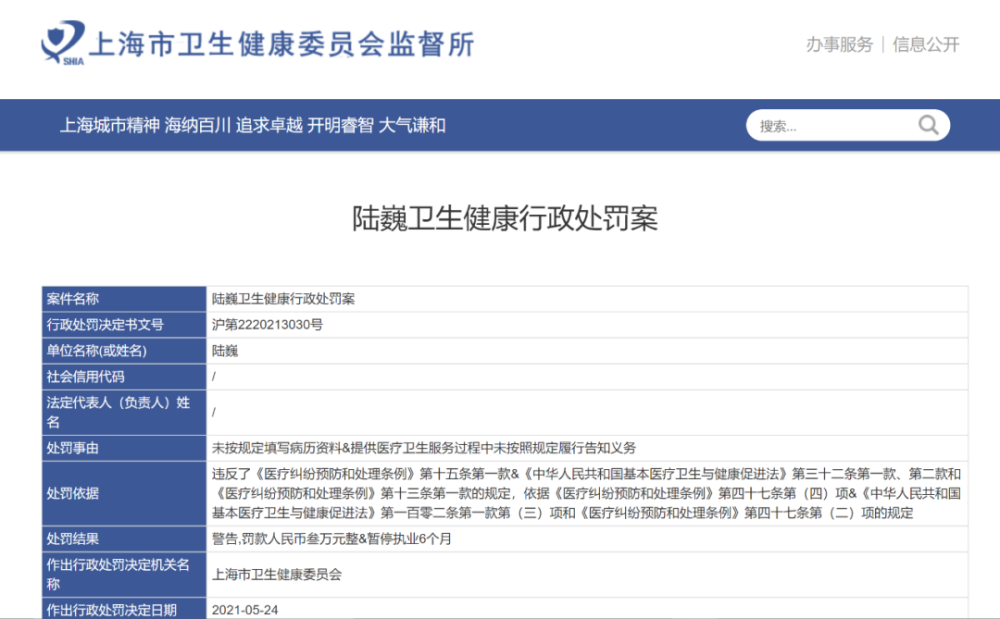The height and width of the screenshot is (619, 1000).
Task: Select the 社会信用代码 label cell
Action: (x=124, y=377)
